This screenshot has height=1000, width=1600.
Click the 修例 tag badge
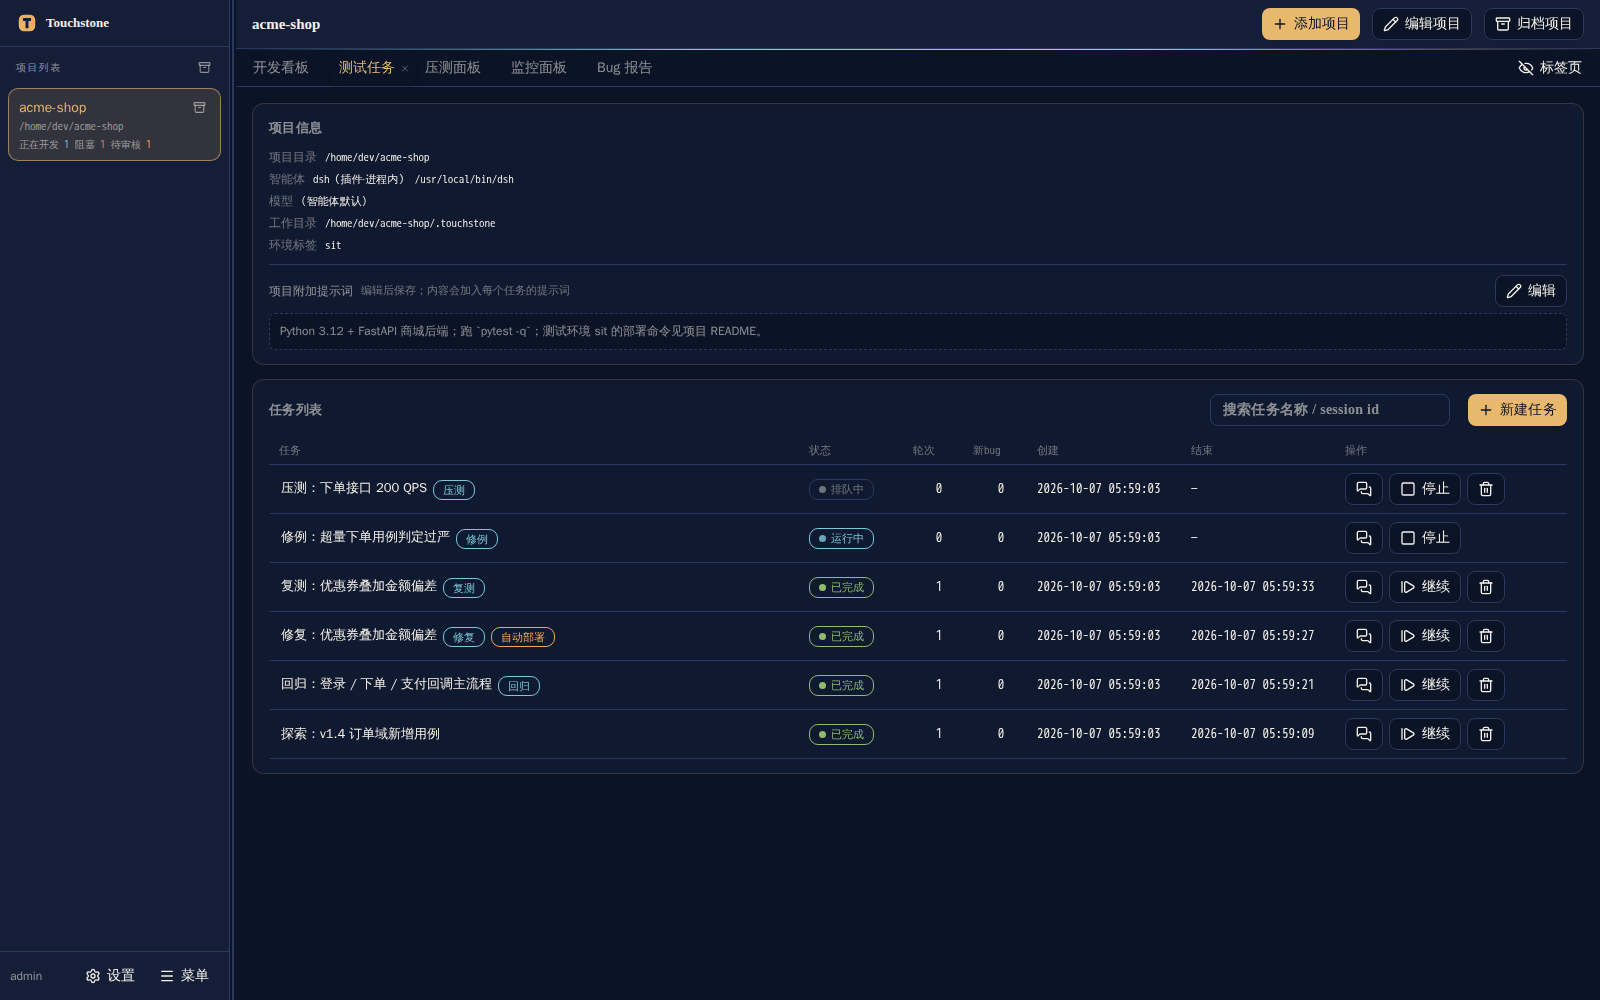[x=477, y=539]
